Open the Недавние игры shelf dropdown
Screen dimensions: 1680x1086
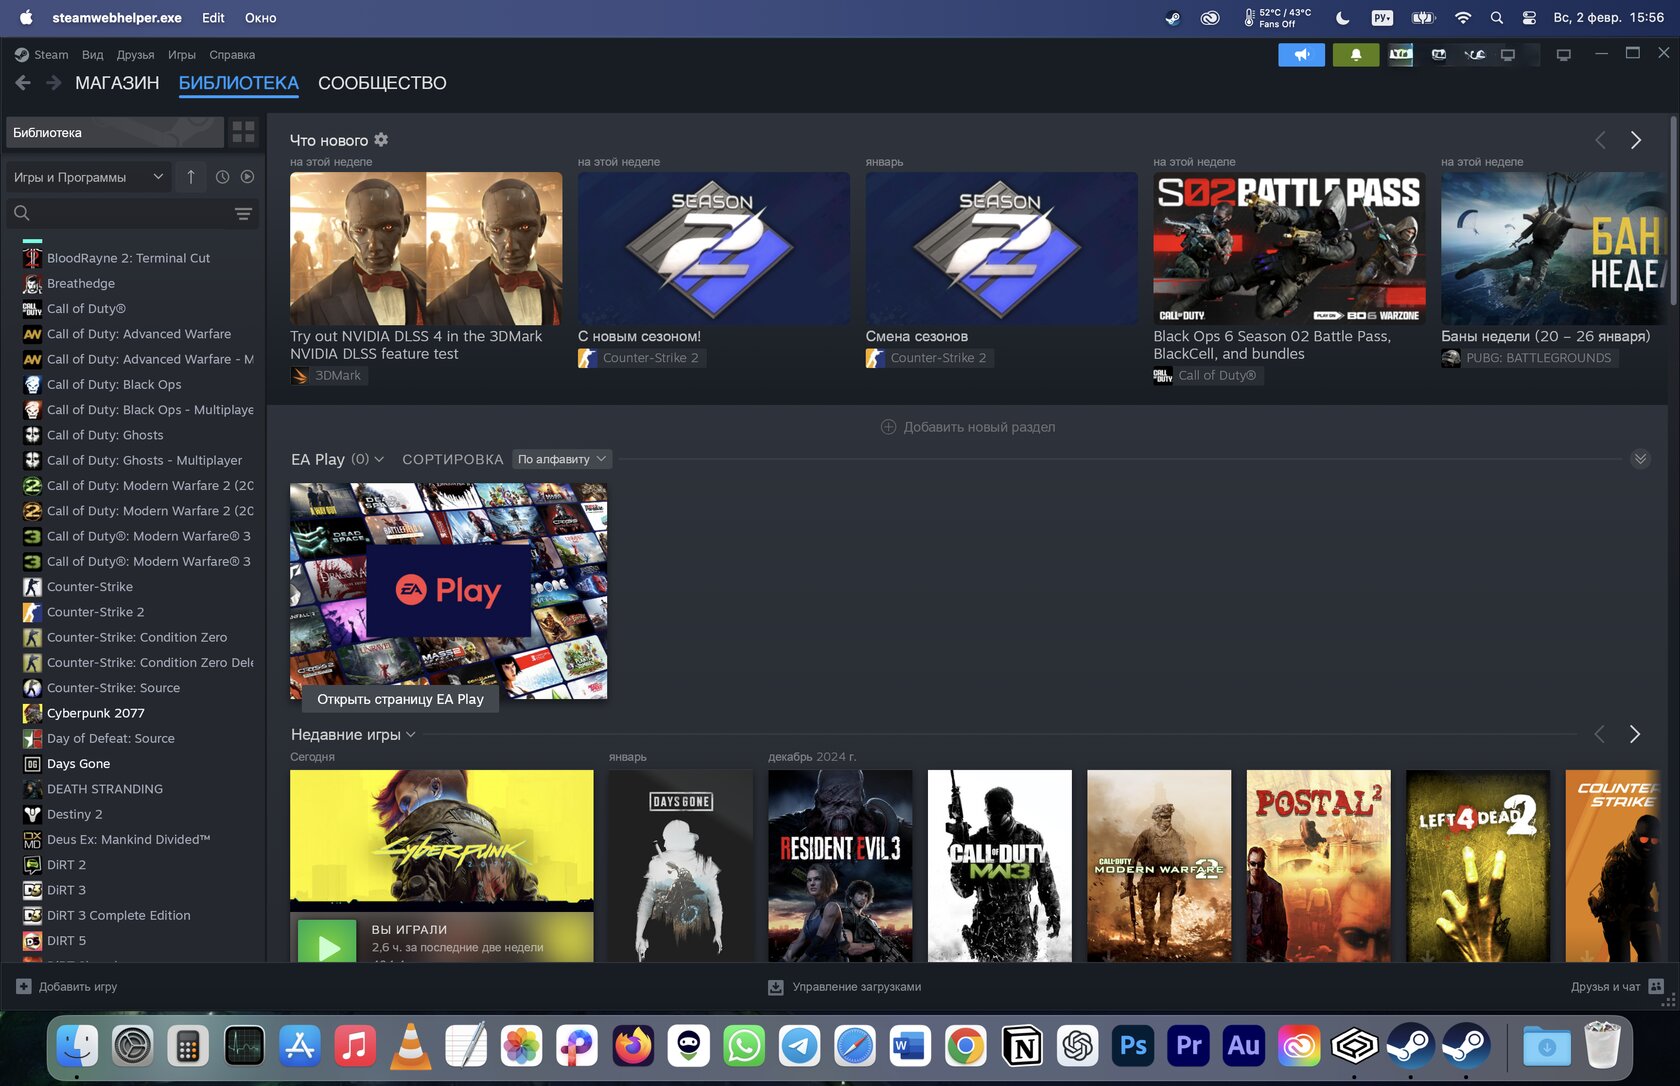(410, 734)
